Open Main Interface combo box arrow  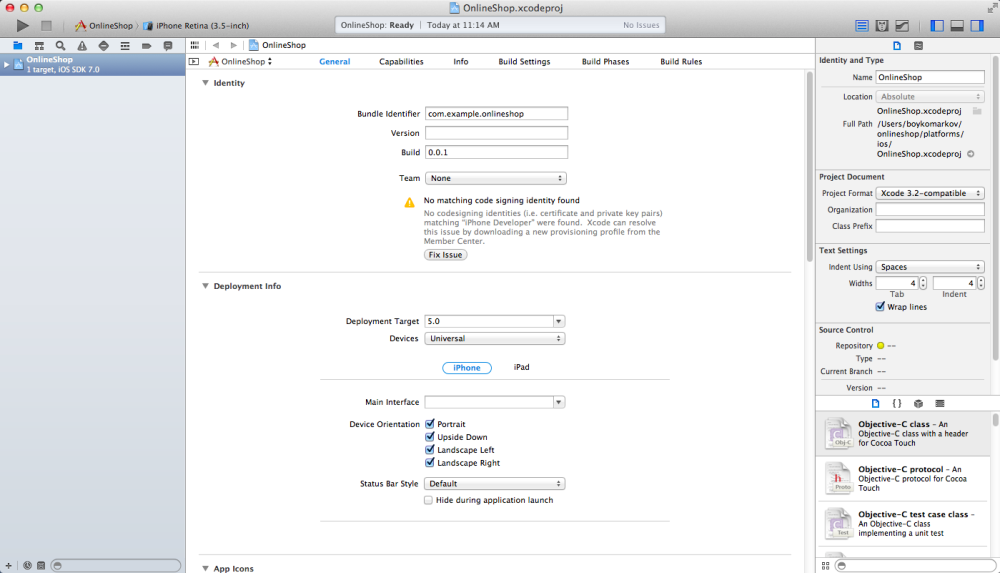[559, 402]
